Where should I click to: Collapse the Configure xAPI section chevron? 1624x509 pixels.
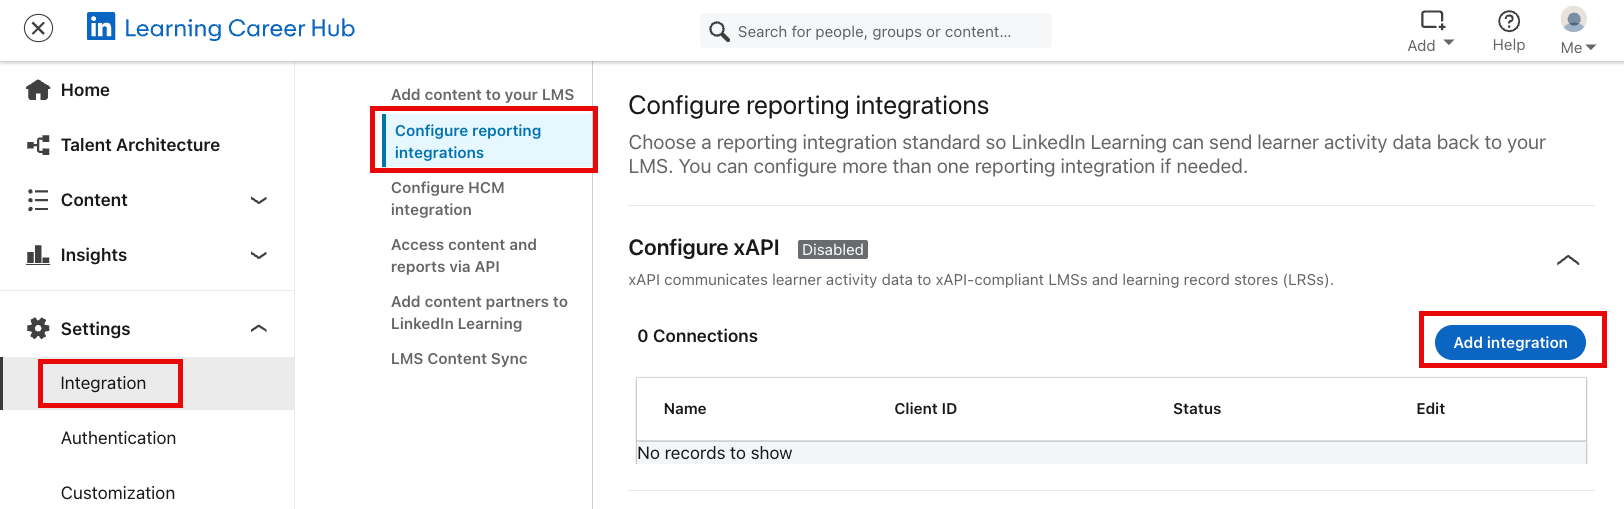click(1568, 260)
